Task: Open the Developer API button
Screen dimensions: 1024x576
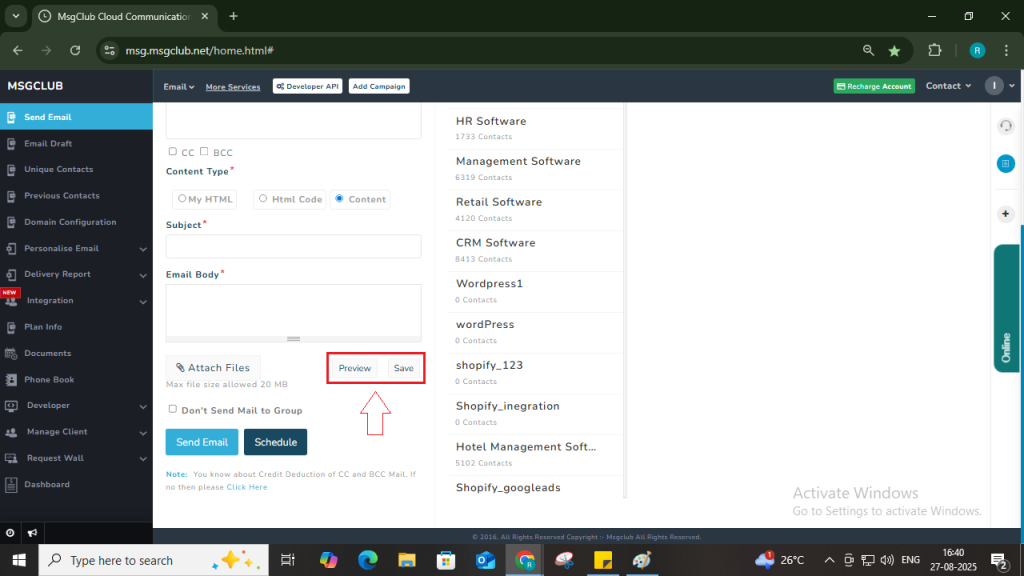Action: click(308, 86)
